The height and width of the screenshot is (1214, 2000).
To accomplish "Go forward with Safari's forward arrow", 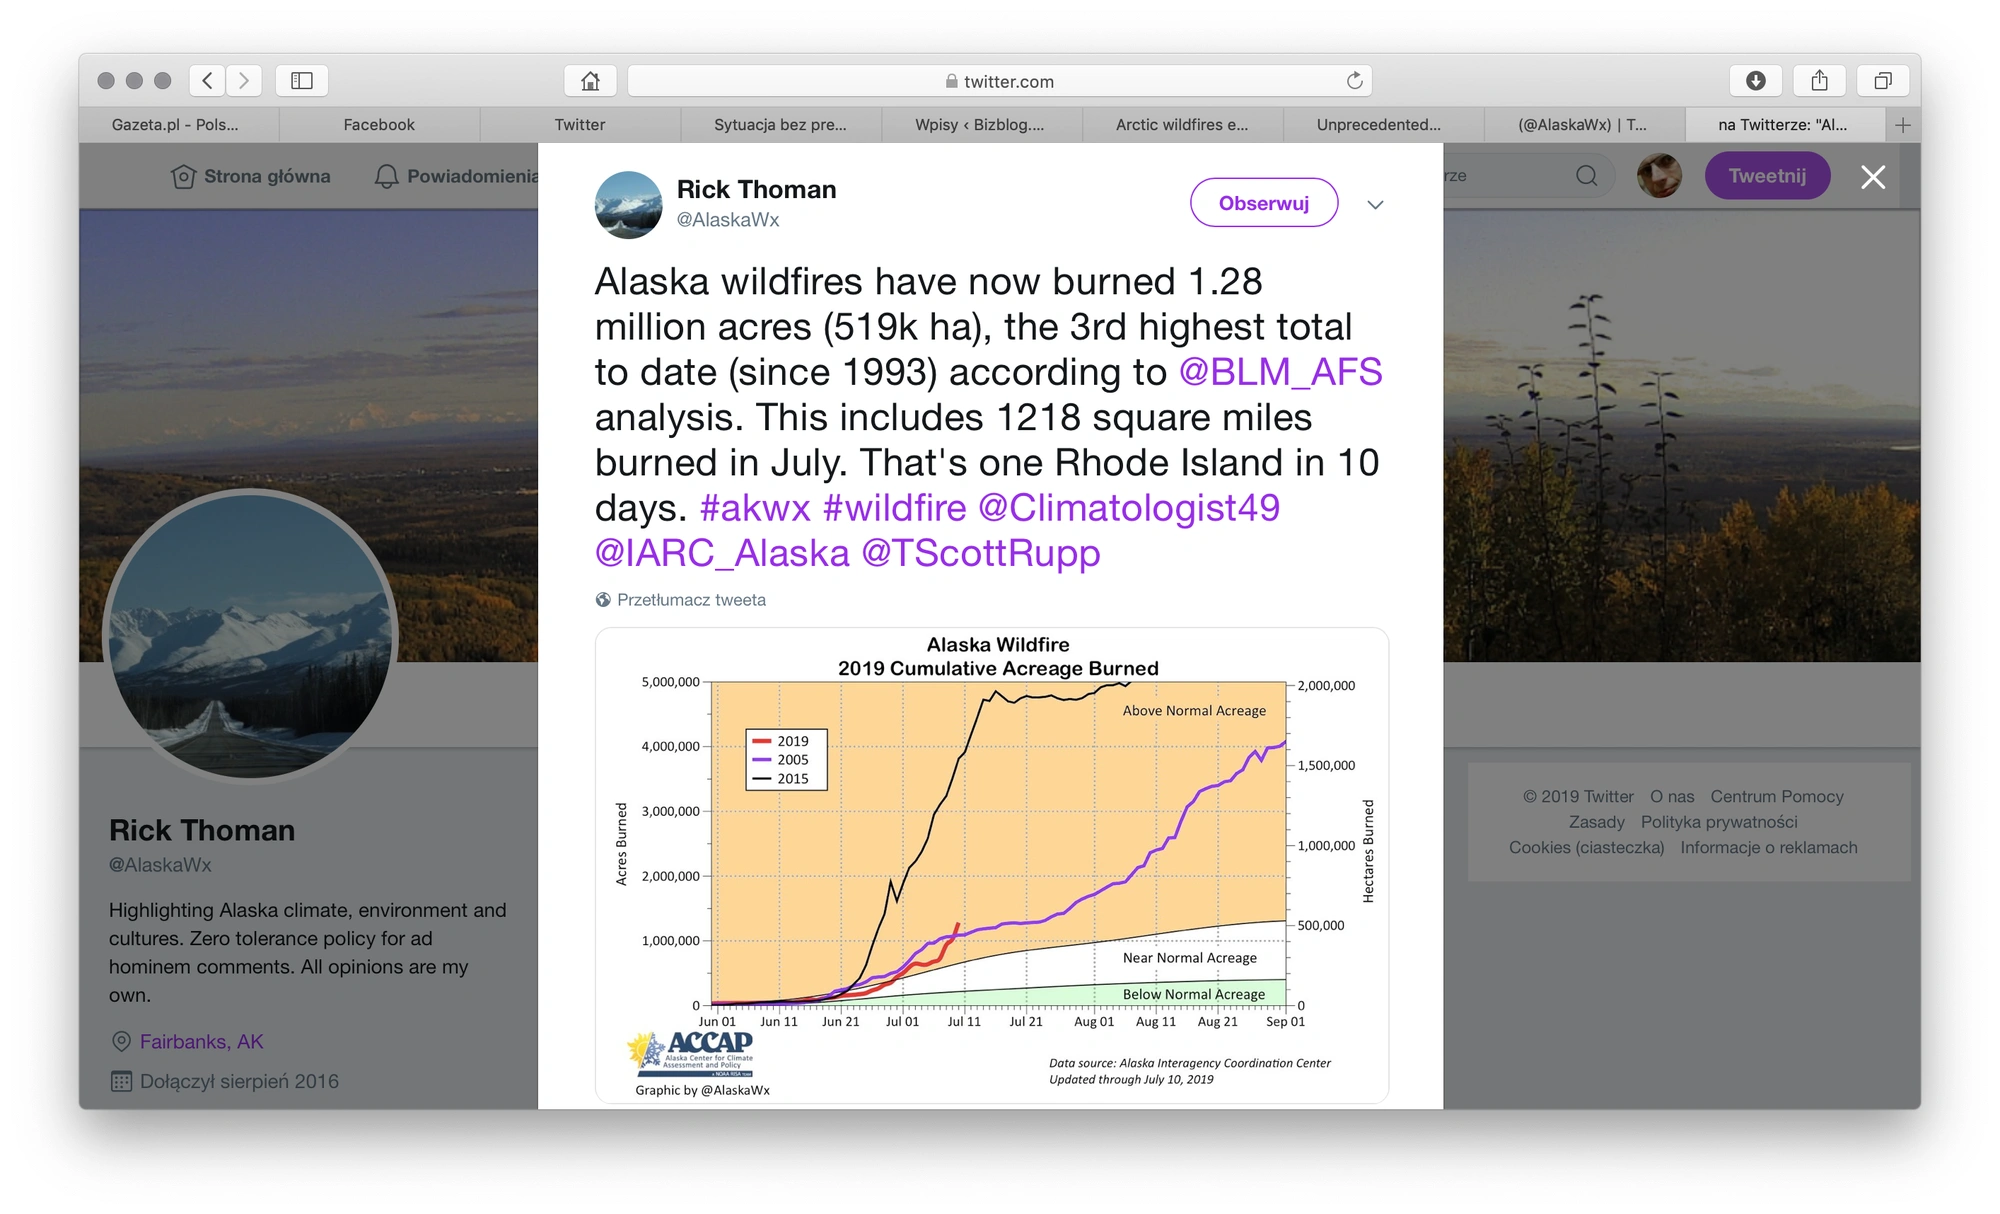I will (244, 81).
